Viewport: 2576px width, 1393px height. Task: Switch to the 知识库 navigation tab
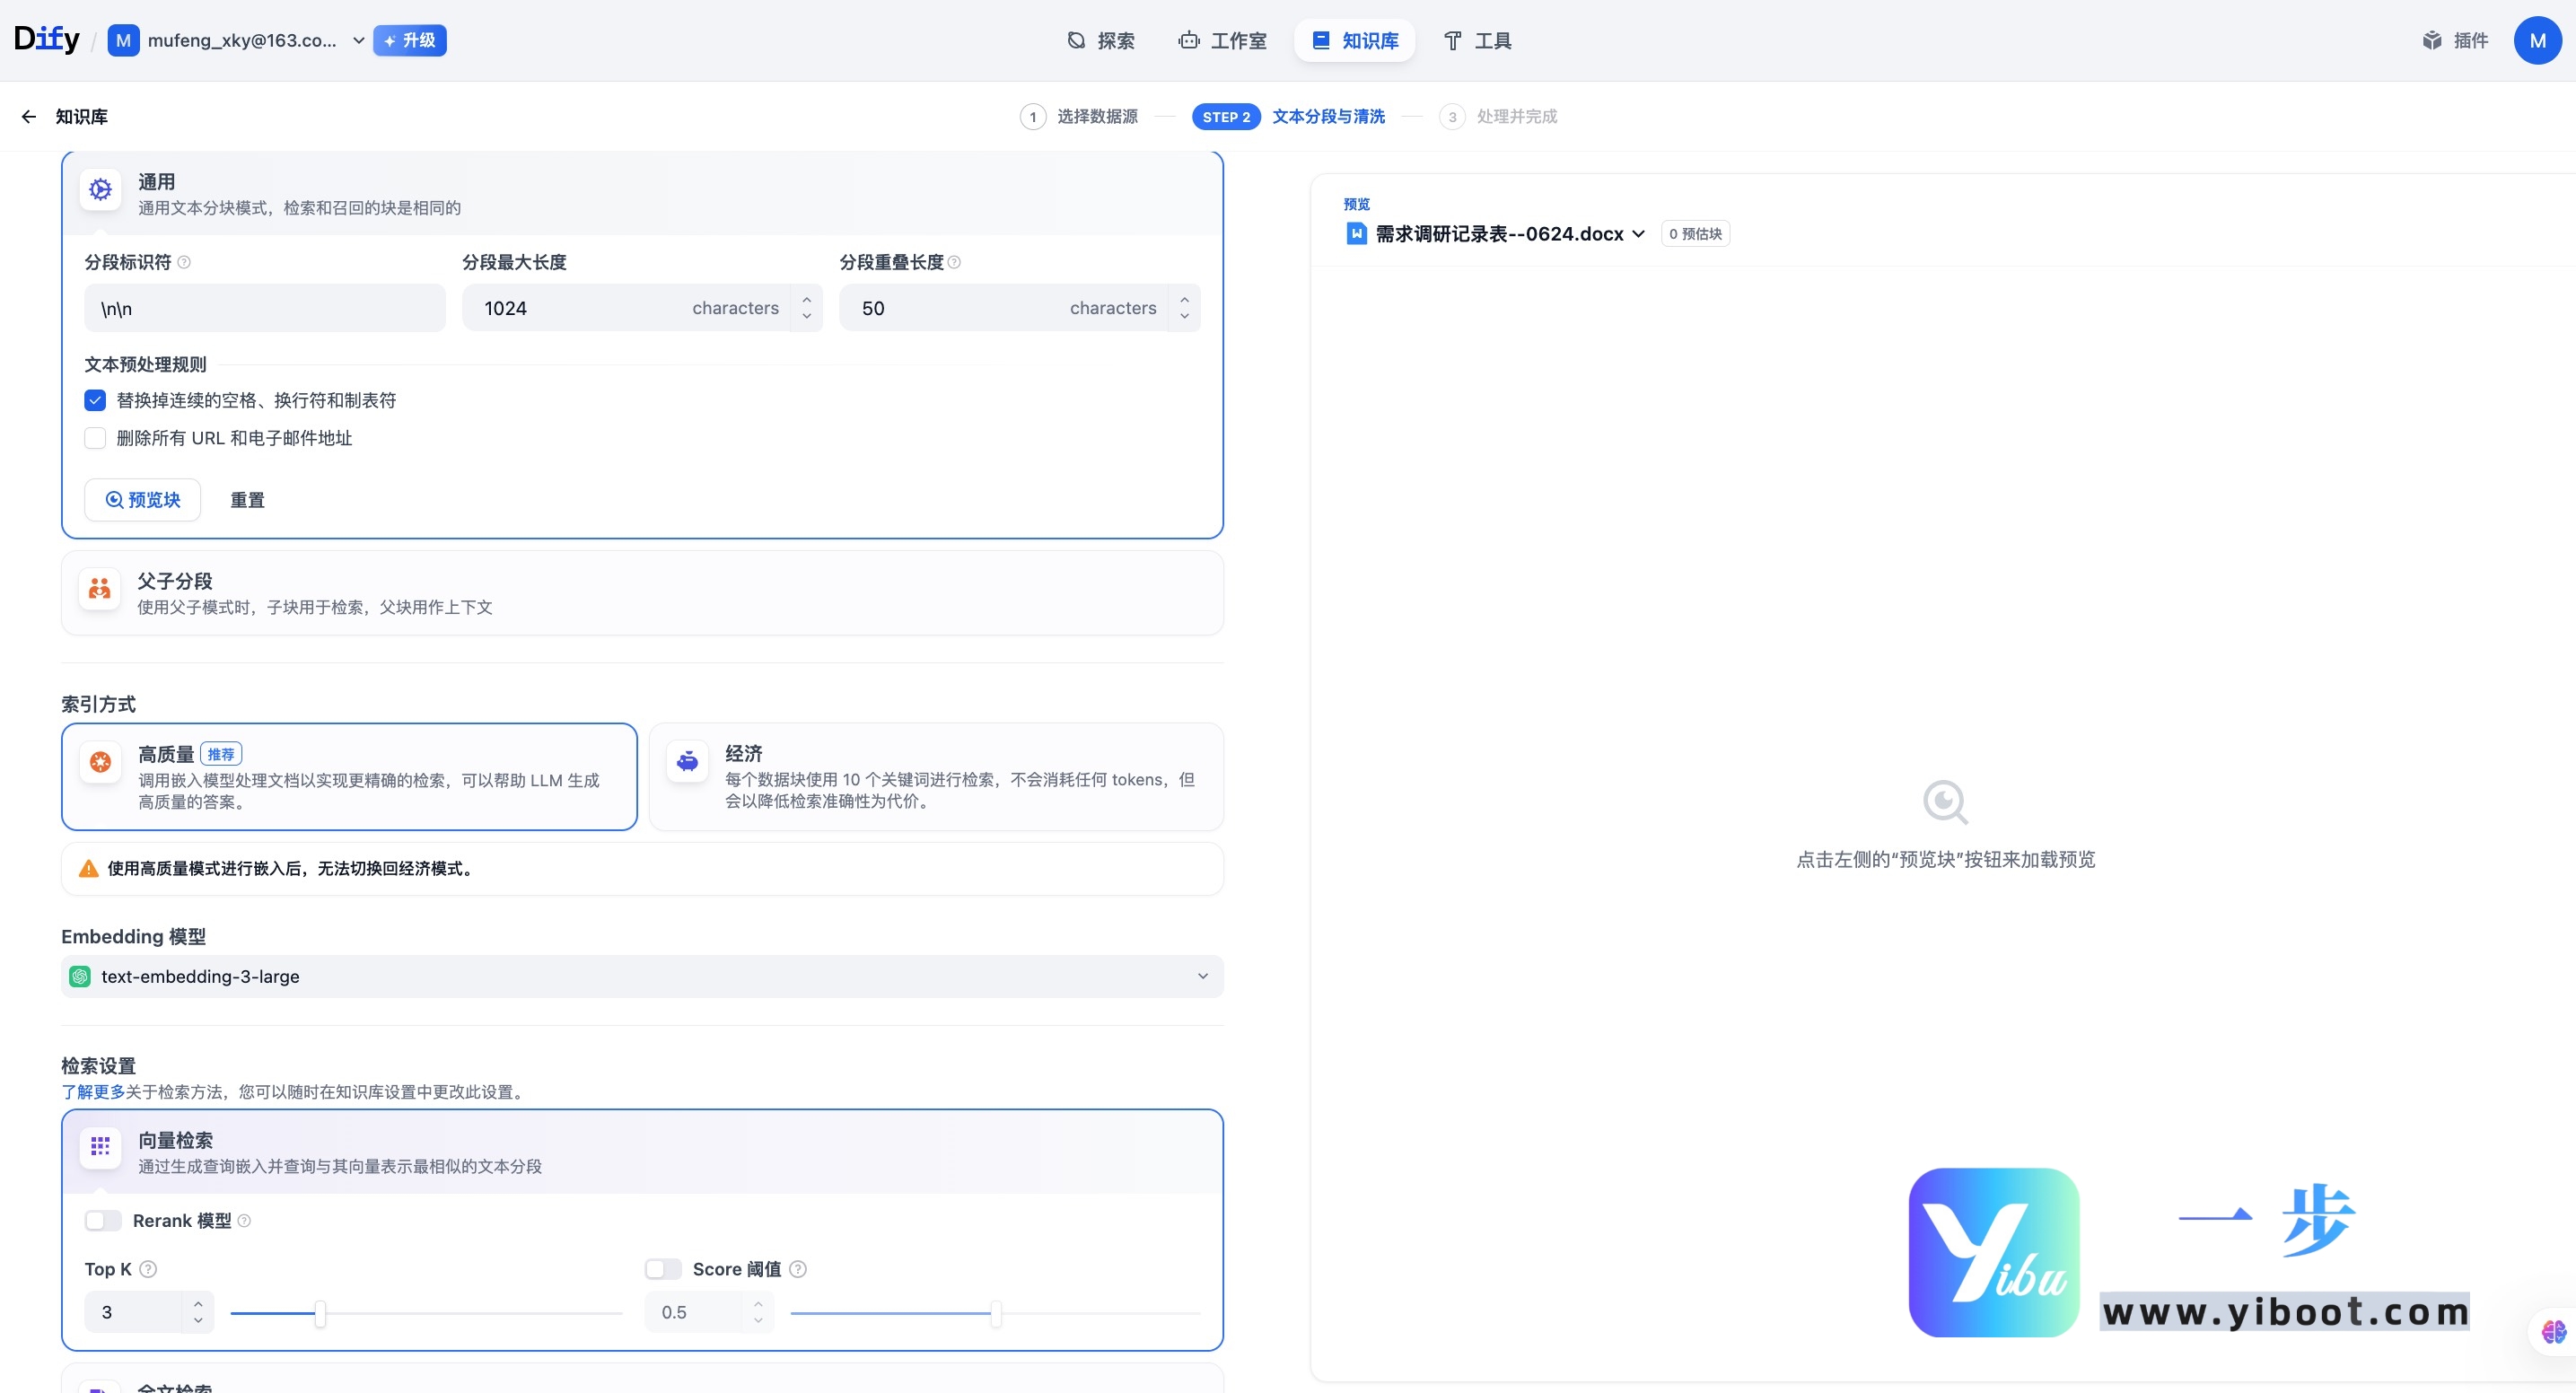(1354, 40)
